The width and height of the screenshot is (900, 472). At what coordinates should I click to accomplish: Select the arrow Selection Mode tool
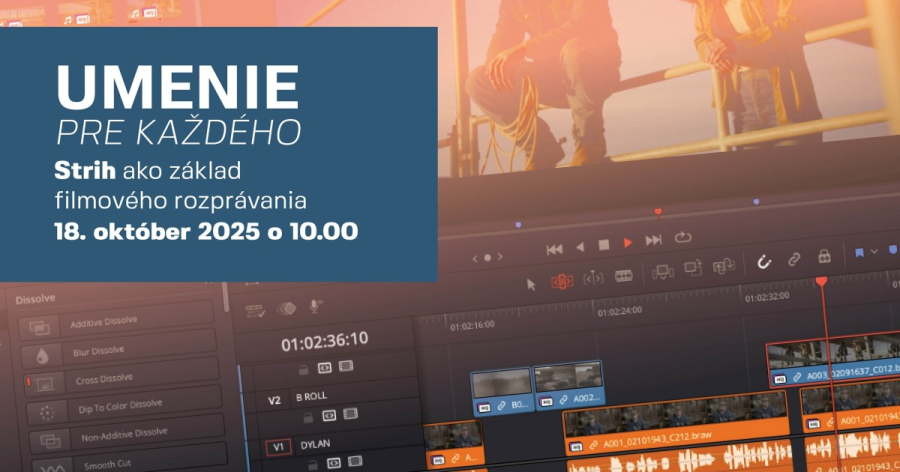(x=531, y=283)
